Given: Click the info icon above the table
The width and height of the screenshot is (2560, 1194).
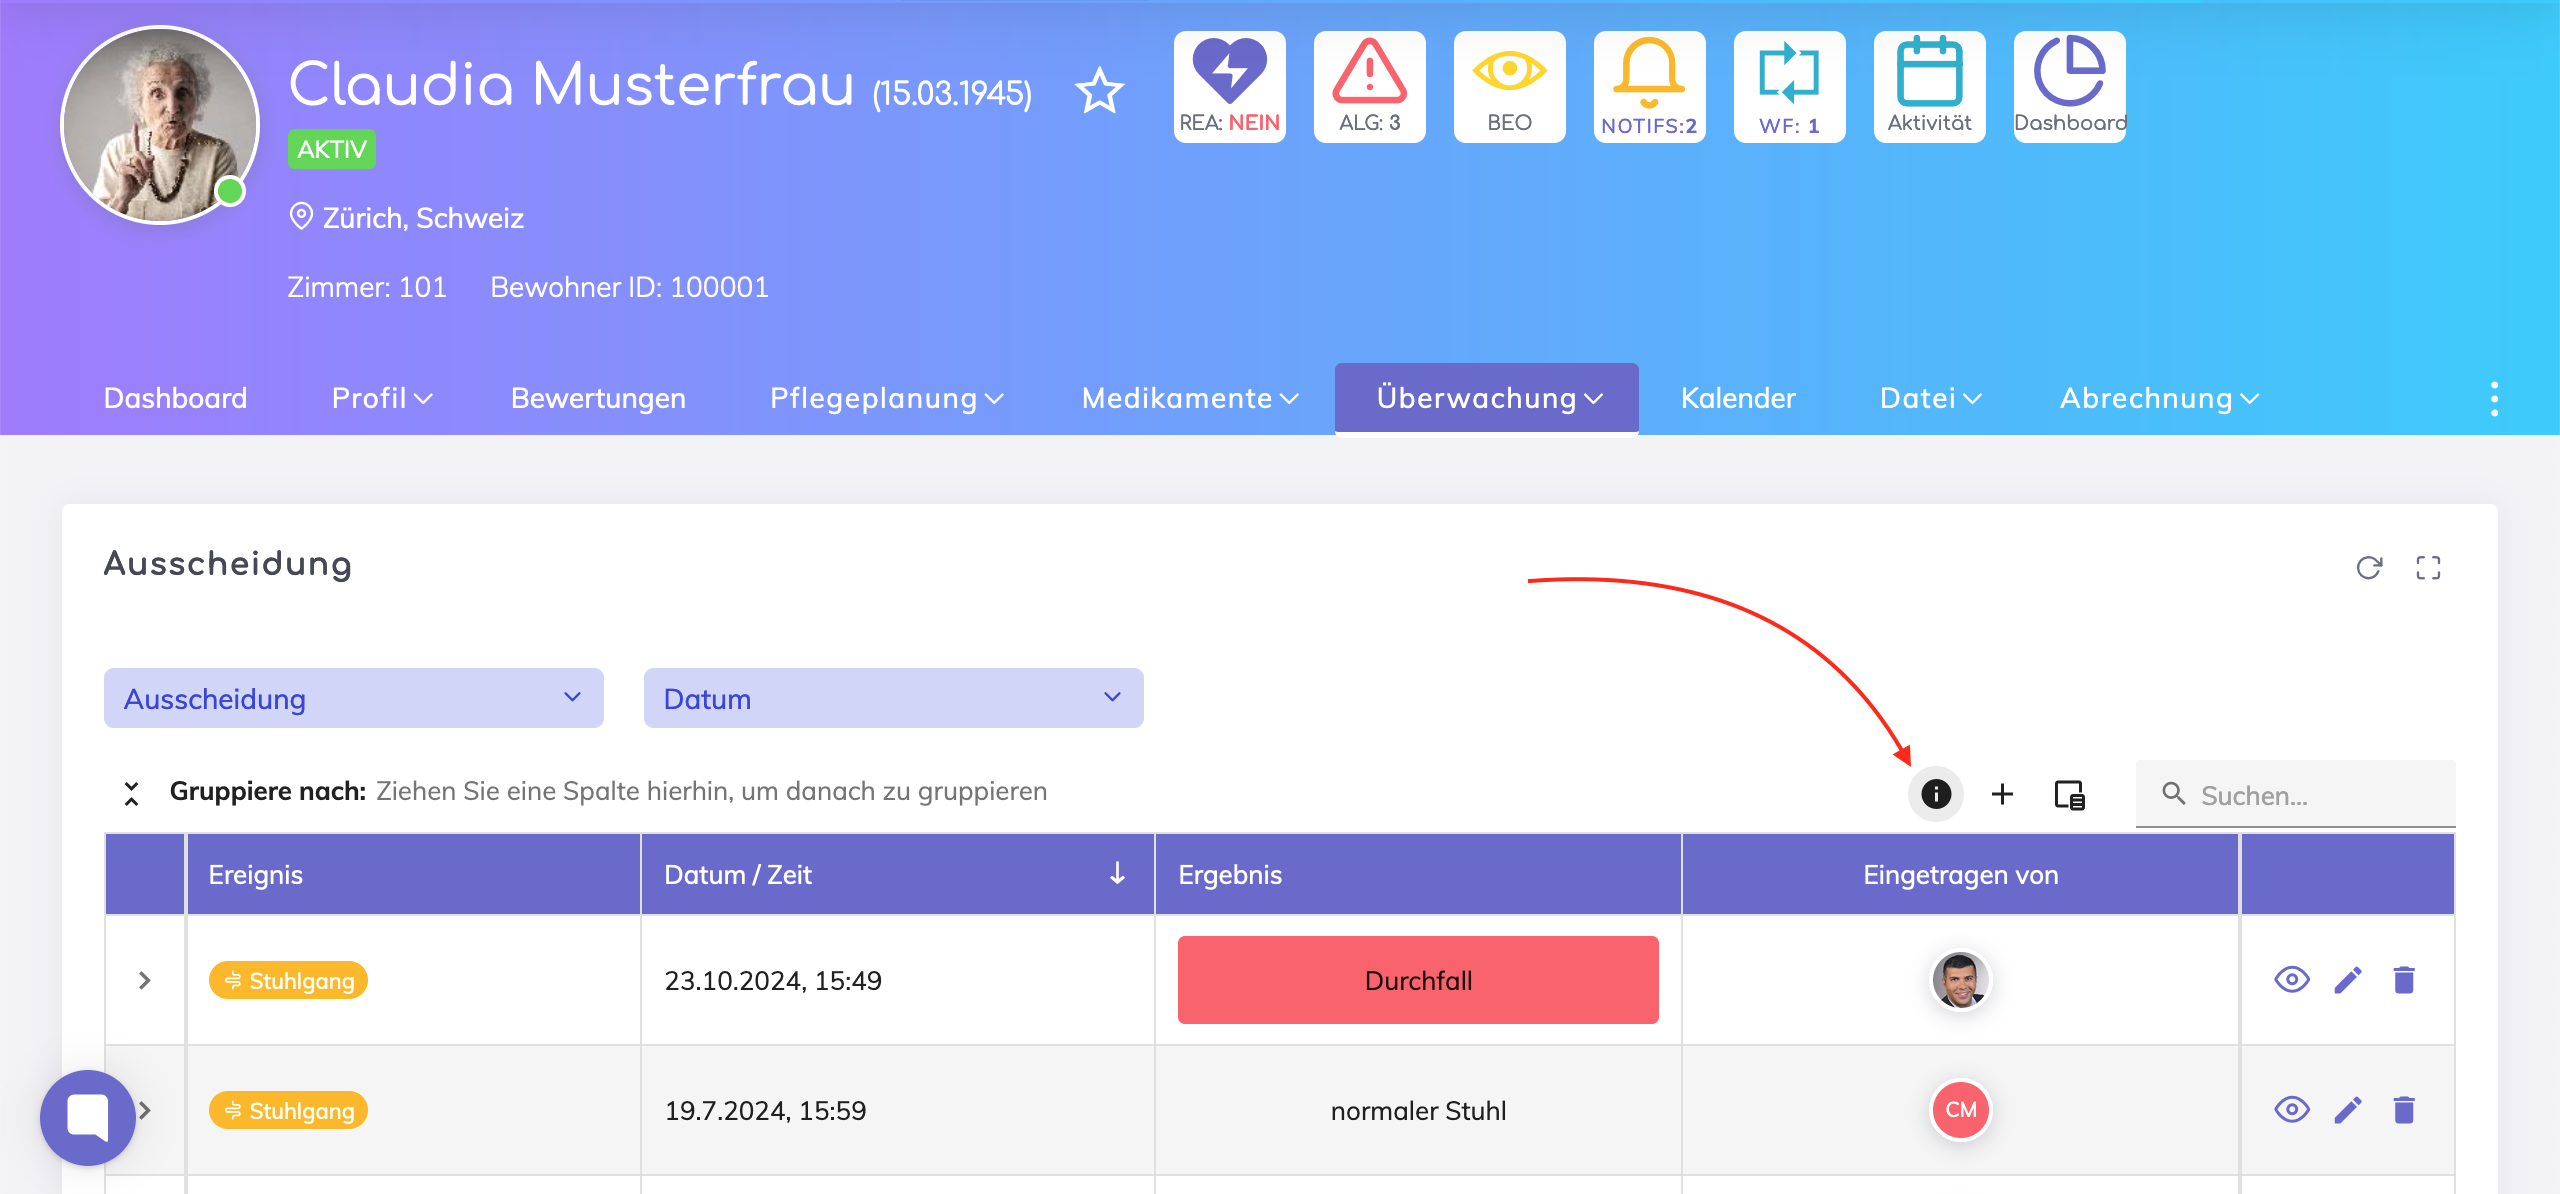Looking at the screenshot, I should pos(1936,794).
